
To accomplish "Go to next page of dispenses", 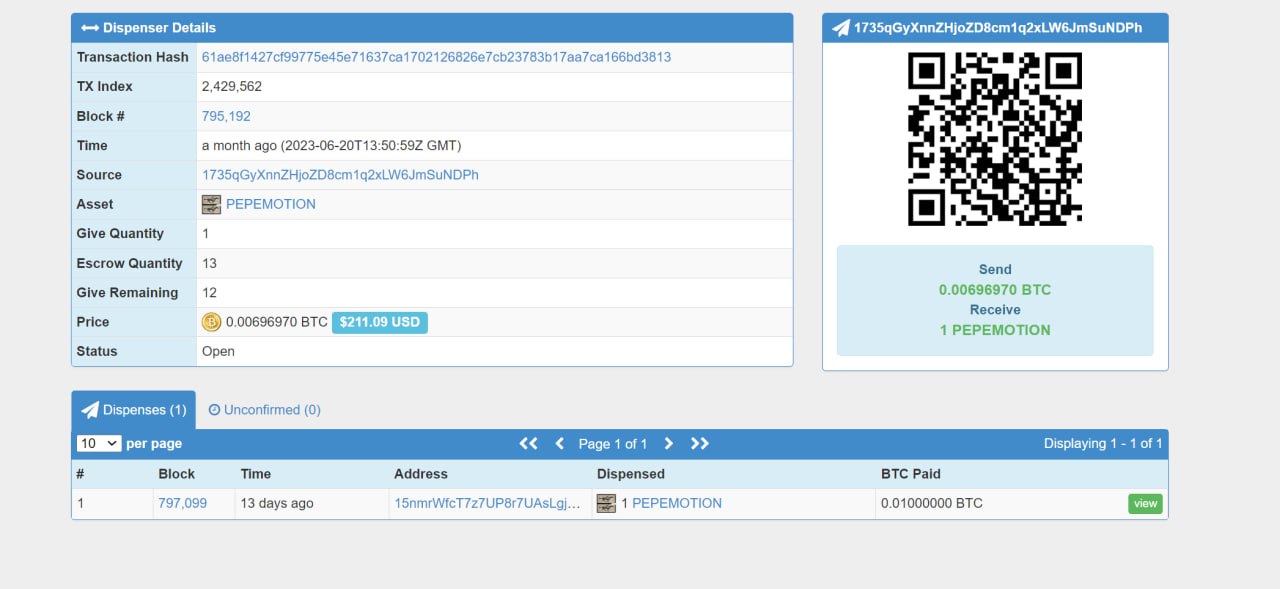I will [x=669, y=443].
